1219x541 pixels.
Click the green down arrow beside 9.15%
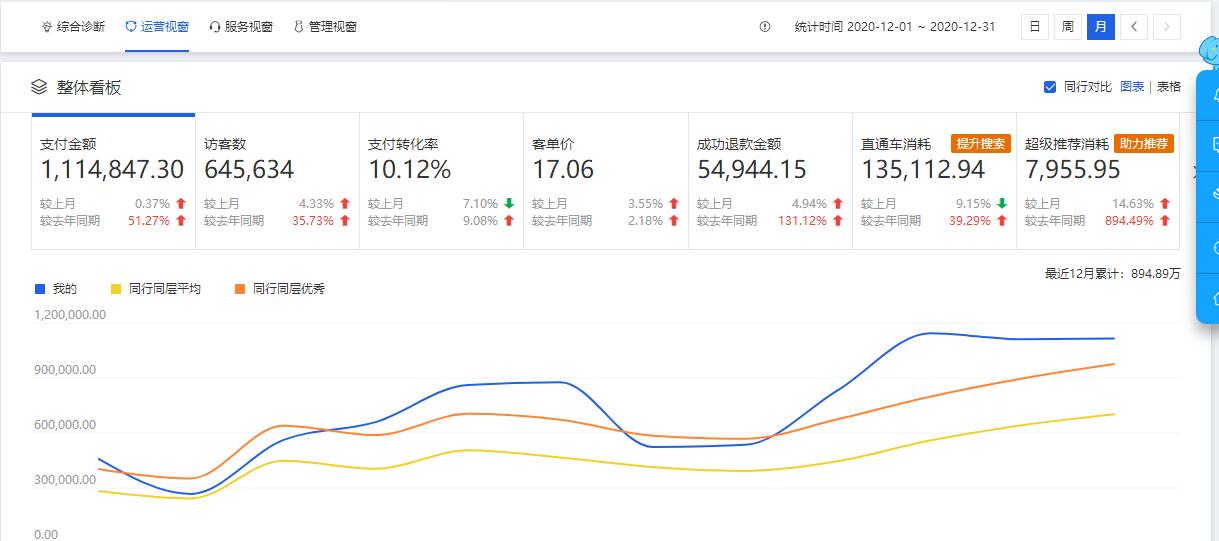1002,204
